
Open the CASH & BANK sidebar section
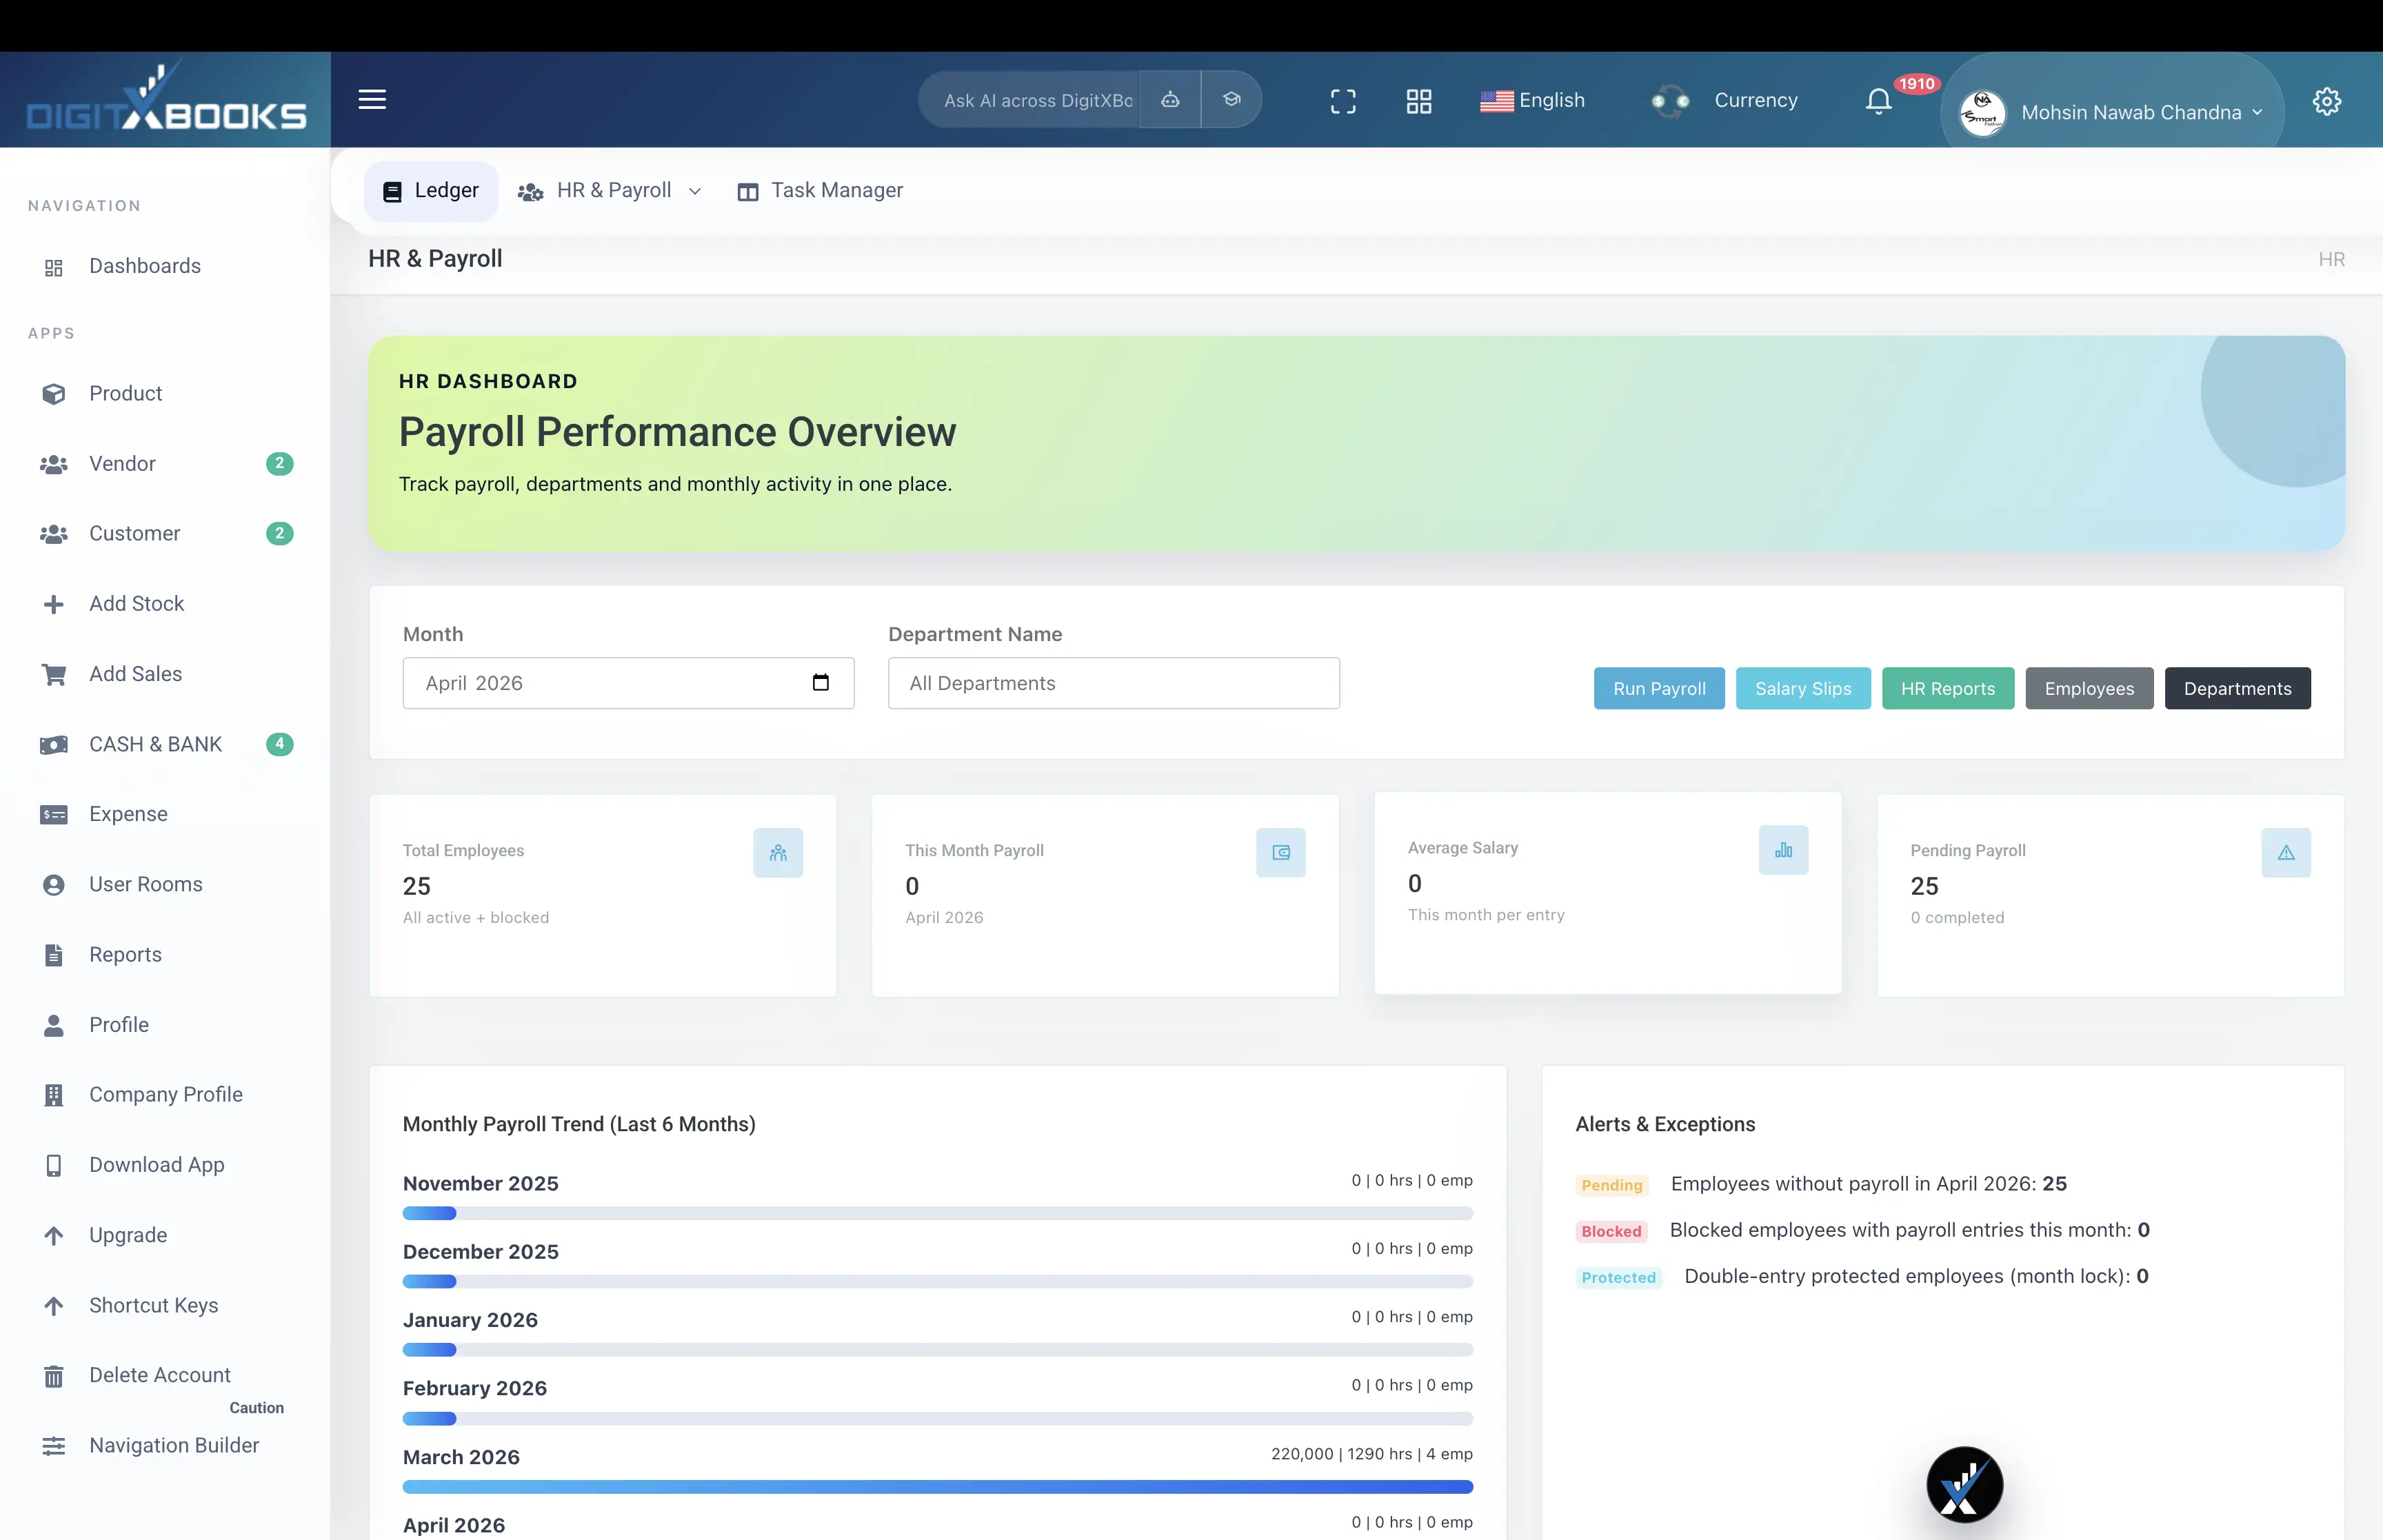155,744
